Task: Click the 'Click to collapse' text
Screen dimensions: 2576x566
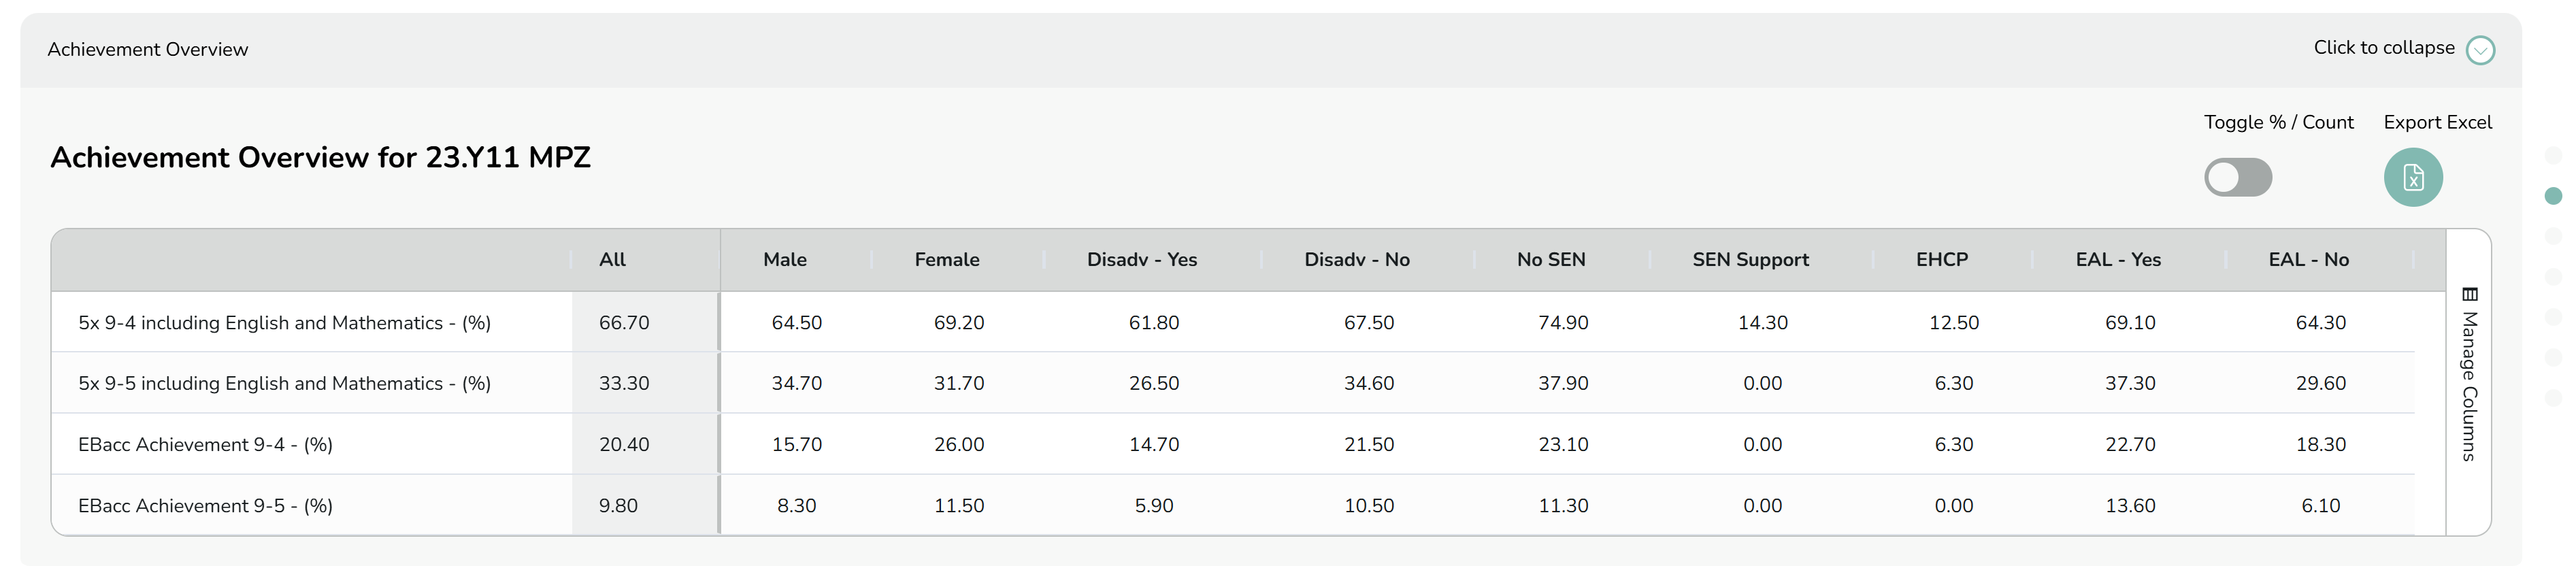Action: click(x=2384, y=48)
